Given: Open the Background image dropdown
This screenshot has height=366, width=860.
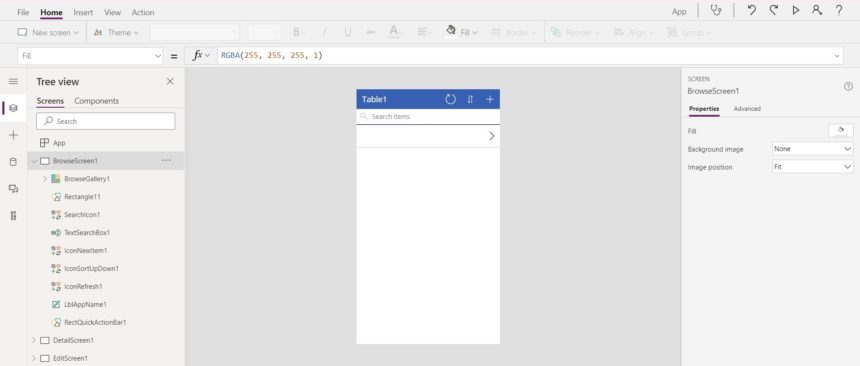Looking at the screenshot, I should (812, 149).
